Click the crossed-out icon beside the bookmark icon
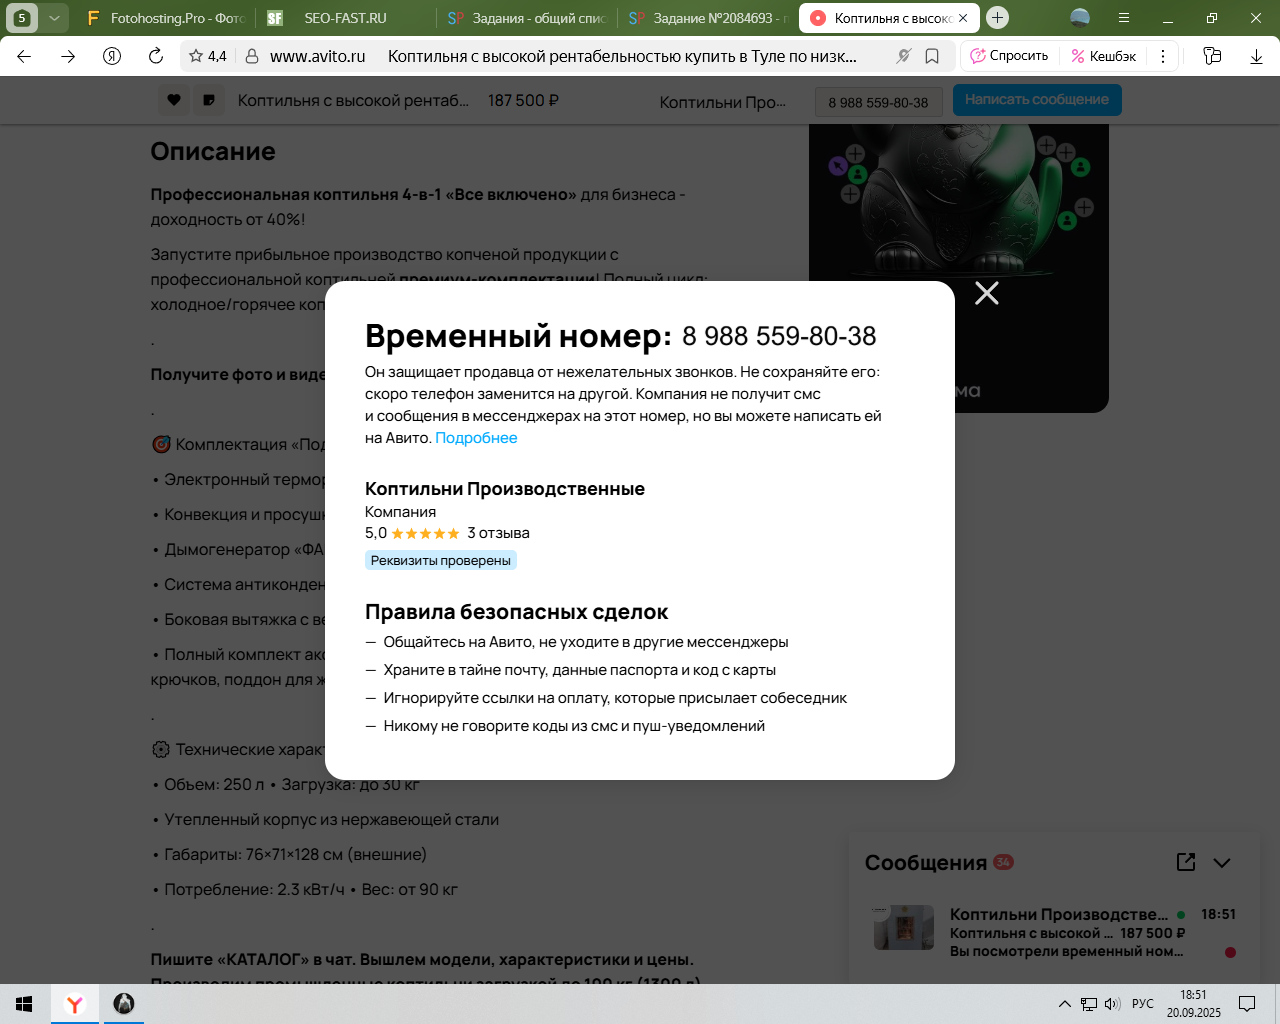The image size is (1280, 1024). pyautogui.click(x=904, y=56)
